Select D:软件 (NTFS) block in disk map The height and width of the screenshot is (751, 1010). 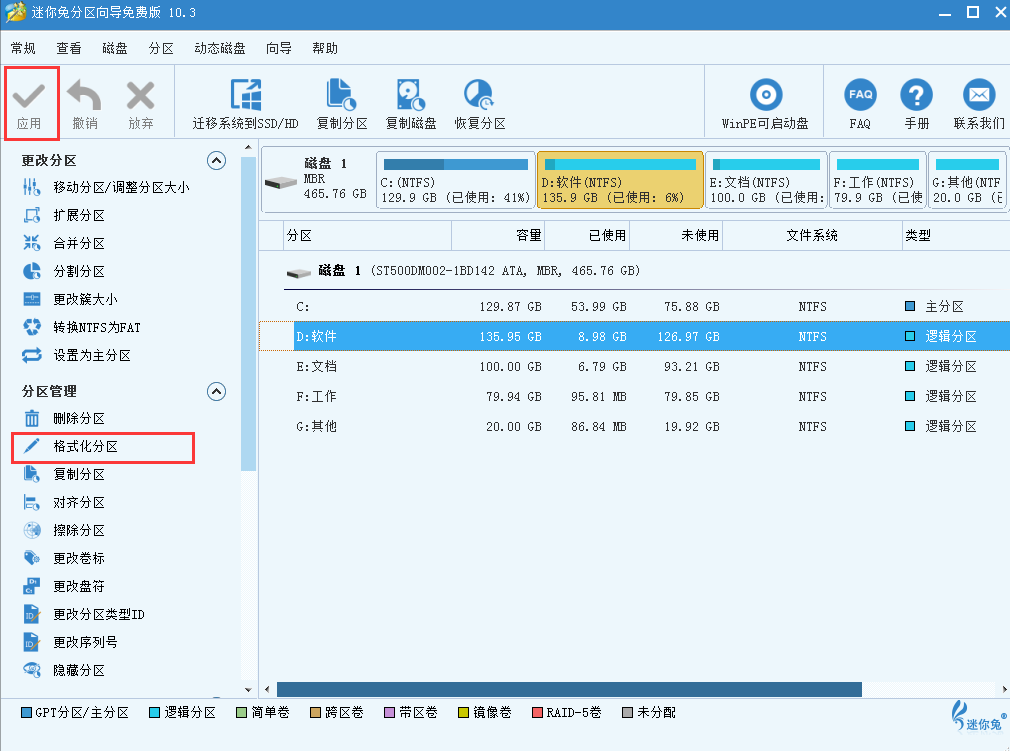click(x=620, y=180)
